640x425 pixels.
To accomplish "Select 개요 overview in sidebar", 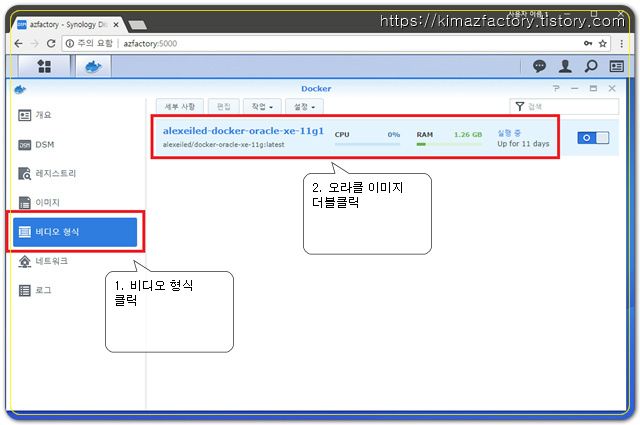I will point(76,115).
